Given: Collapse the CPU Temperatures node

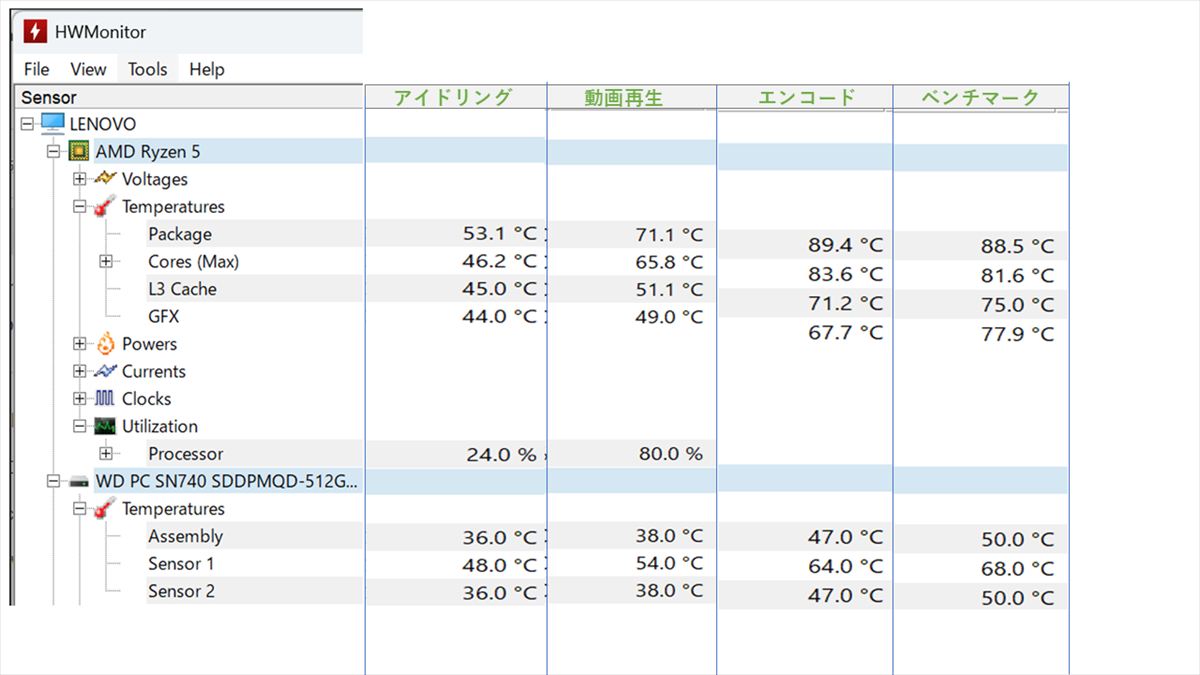Looking at the screenshot, I should click(80, 207).
